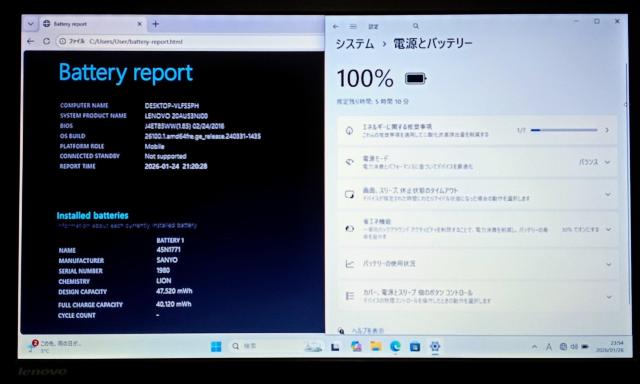Show hidden system tray icons
This screenshot has height=384, width=640.
pos(534,347)
